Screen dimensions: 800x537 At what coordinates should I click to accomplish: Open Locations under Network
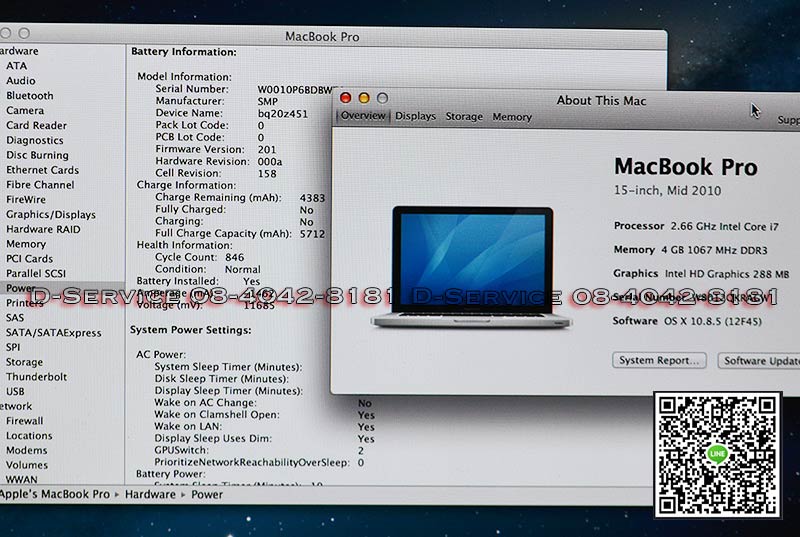29,436
